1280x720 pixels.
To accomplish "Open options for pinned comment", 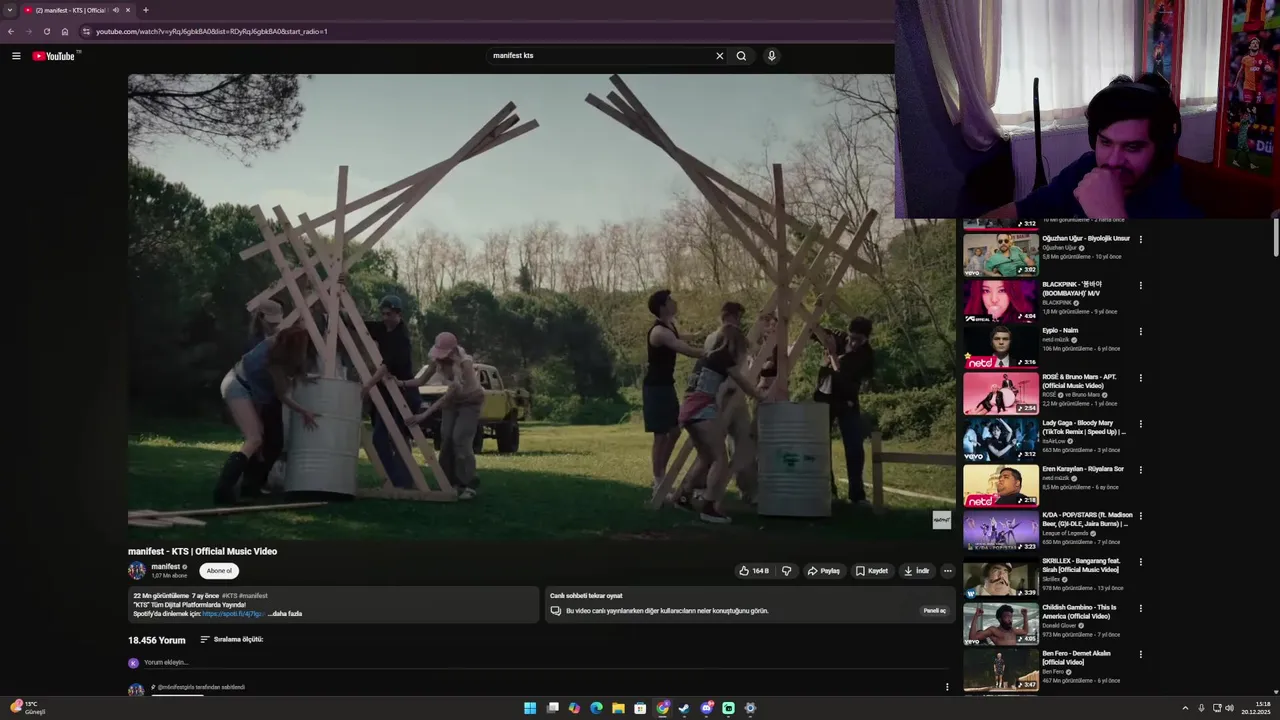I will 947,687.
